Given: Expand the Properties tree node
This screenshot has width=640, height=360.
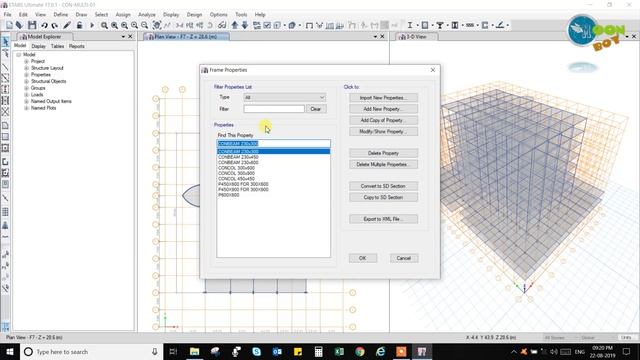Looking at the screenshot, I should coord(27,75).
